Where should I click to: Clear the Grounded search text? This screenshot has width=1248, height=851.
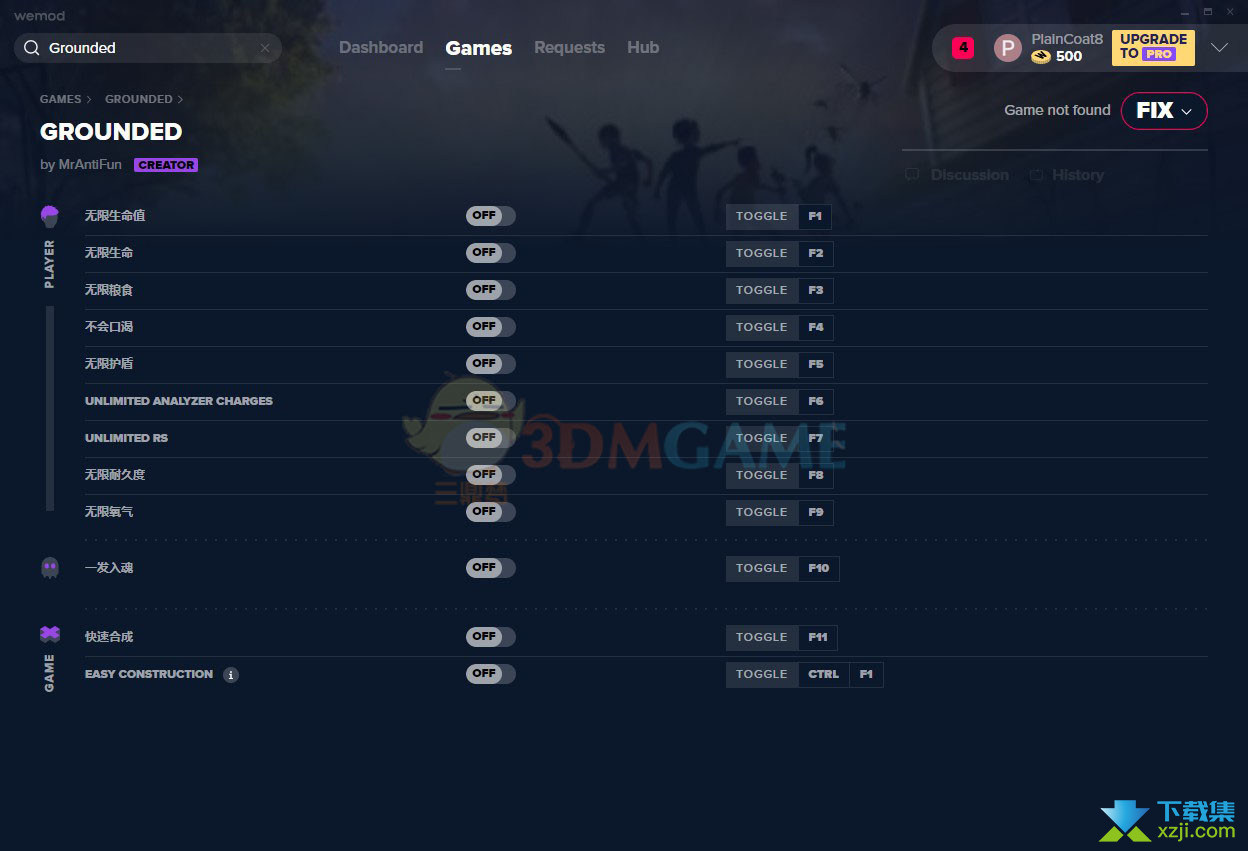pyautogui.click(x=265, y=48)
